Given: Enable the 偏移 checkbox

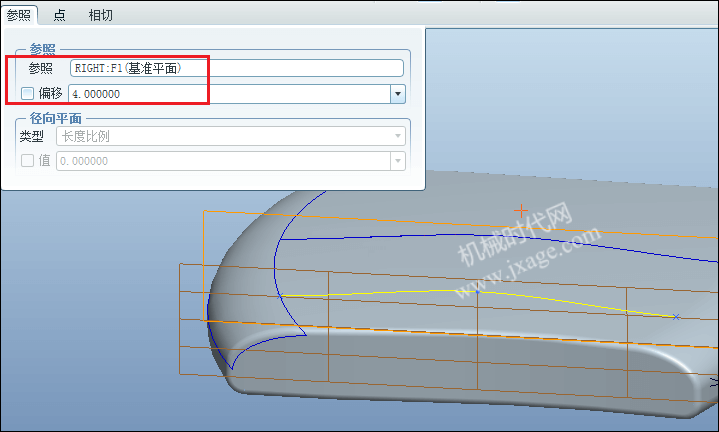Looking at the screenshot, I should (28, 94).
